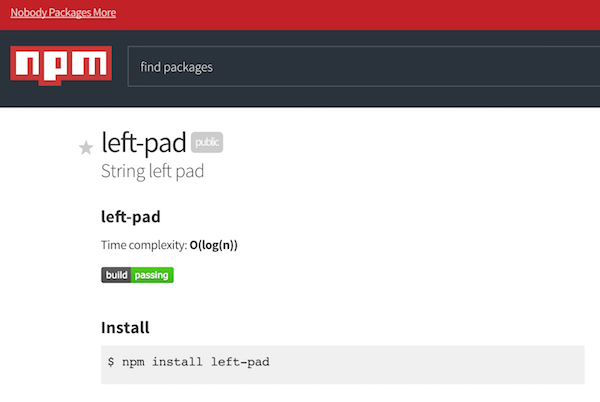Click the bold left-pad readme heading

130,217
